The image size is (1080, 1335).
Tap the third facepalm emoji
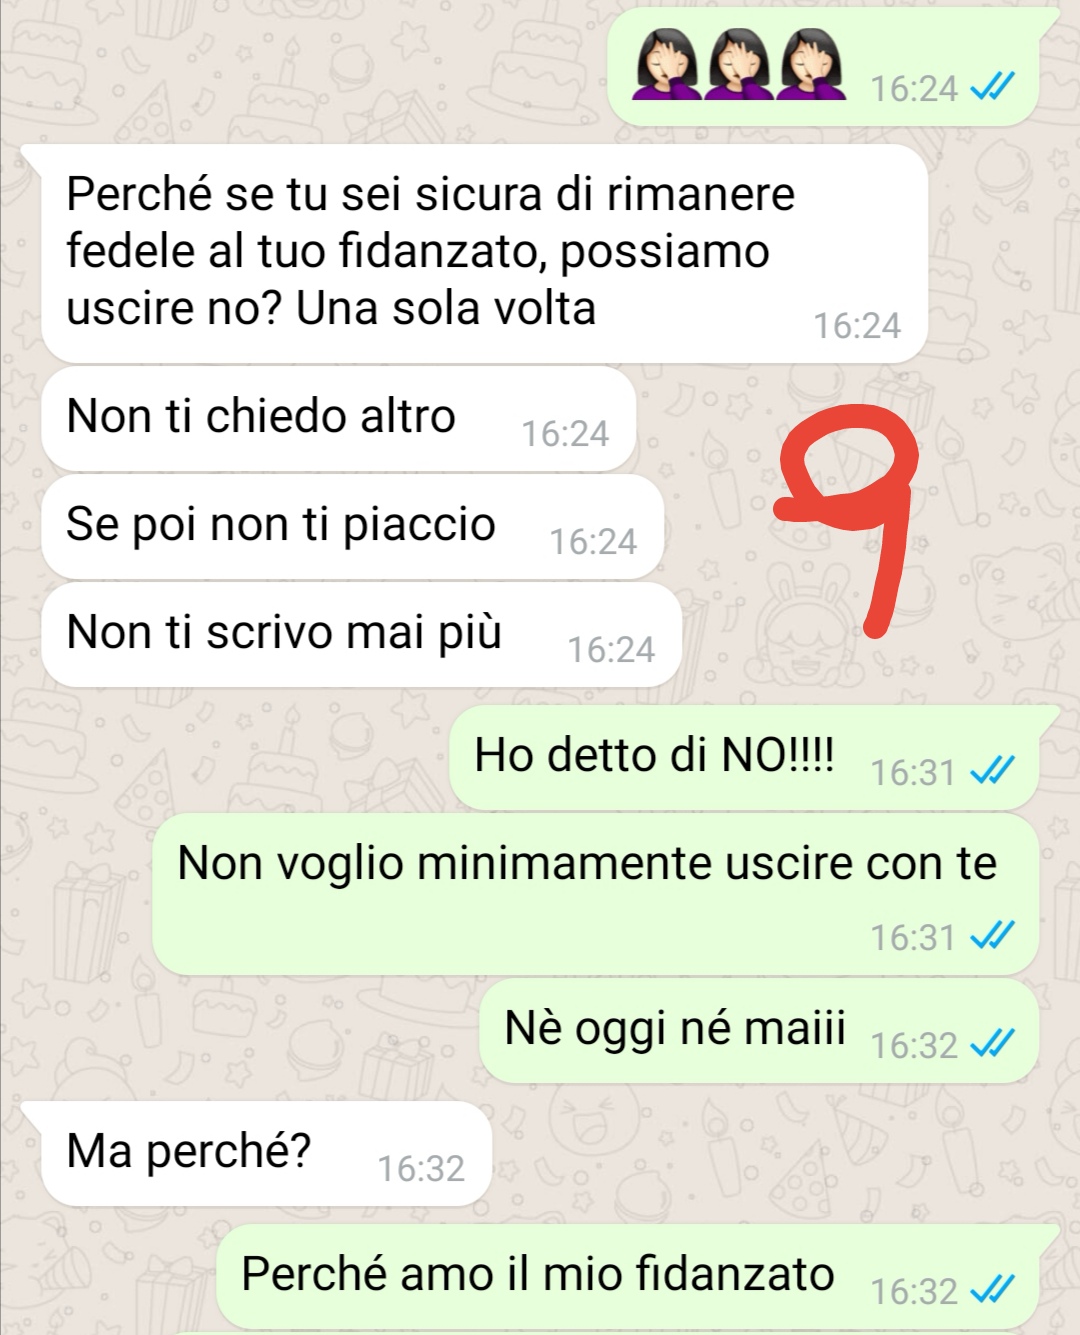pyautogui.click(x=811, y=65)
